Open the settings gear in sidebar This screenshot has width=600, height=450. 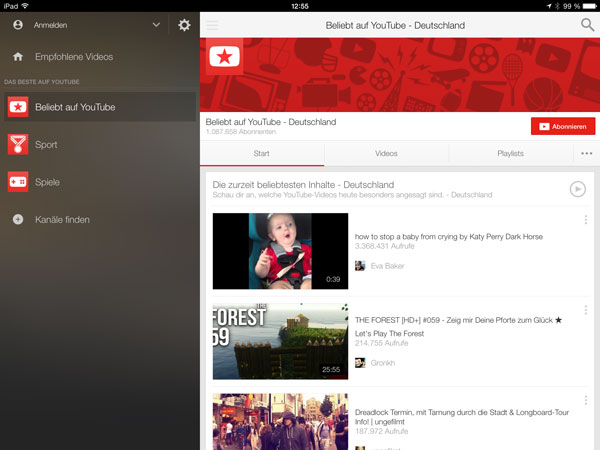pyautogui.click(x=184, y=25)
